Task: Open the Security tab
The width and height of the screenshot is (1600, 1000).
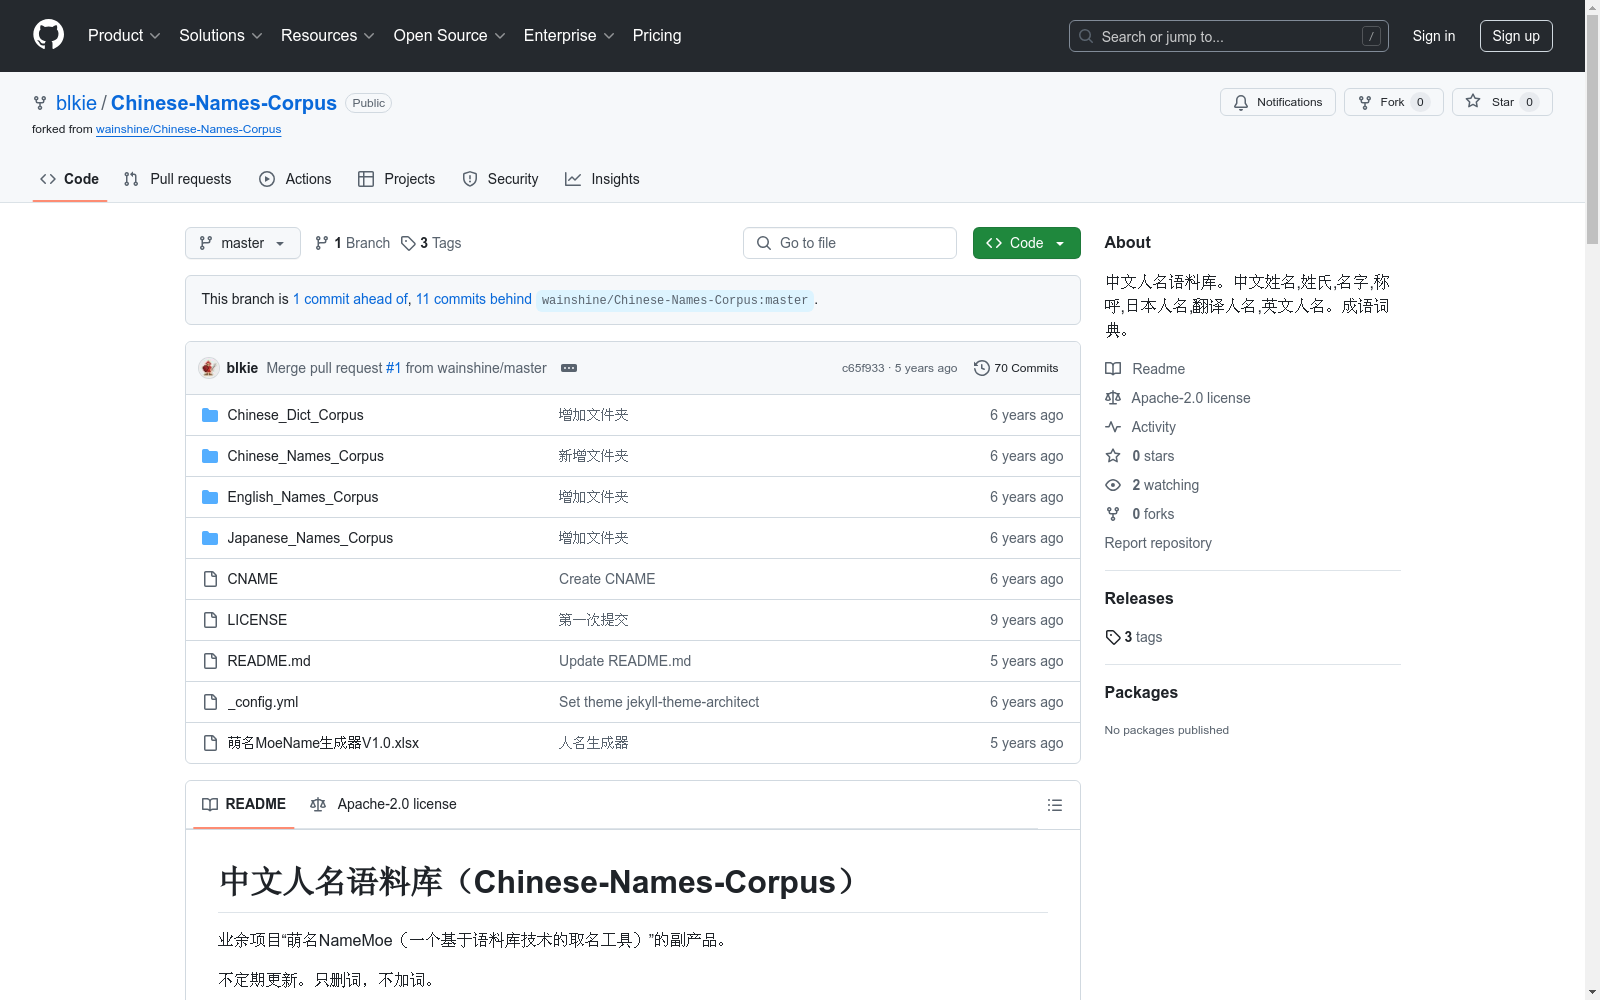Action: (500, 179)
